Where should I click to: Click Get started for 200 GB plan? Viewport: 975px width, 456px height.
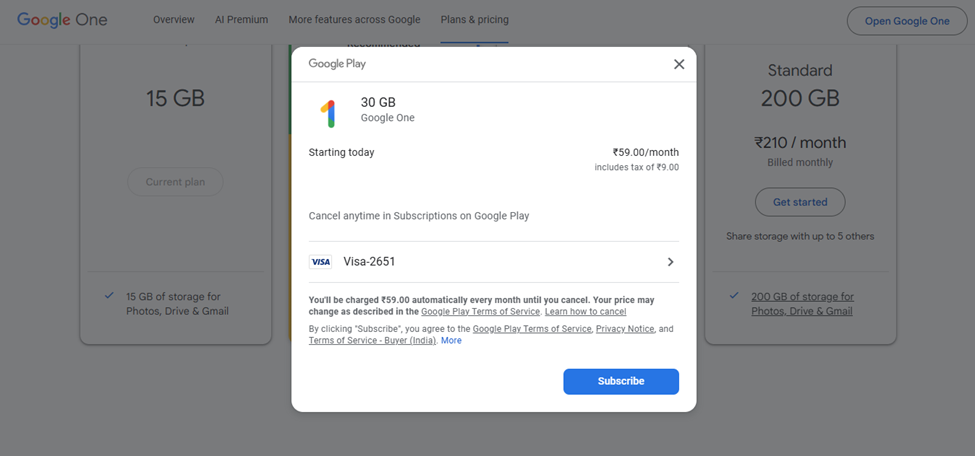tap(800, 202)
